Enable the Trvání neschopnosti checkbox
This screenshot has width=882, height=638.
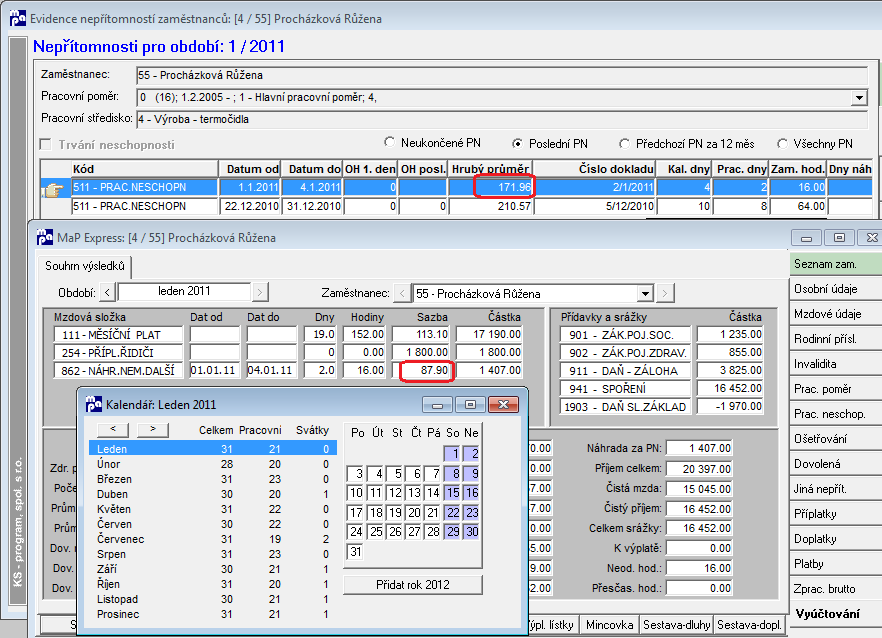point(46,145)
